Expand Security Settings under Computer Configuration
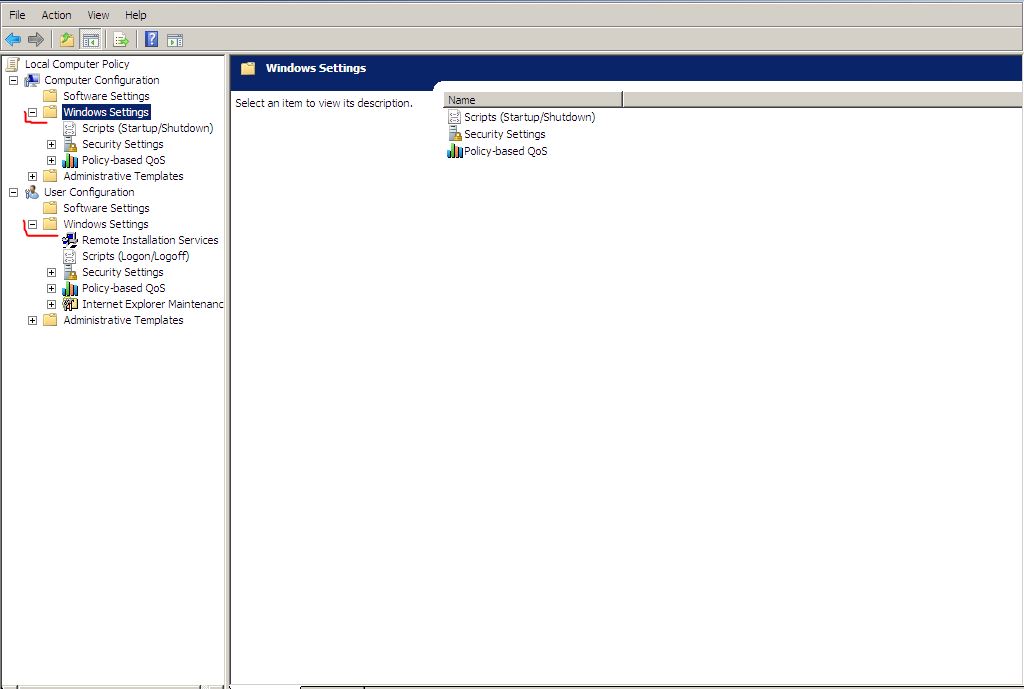Image resolution: width=1024 pixels, height=689 pixels. (52, 144)
